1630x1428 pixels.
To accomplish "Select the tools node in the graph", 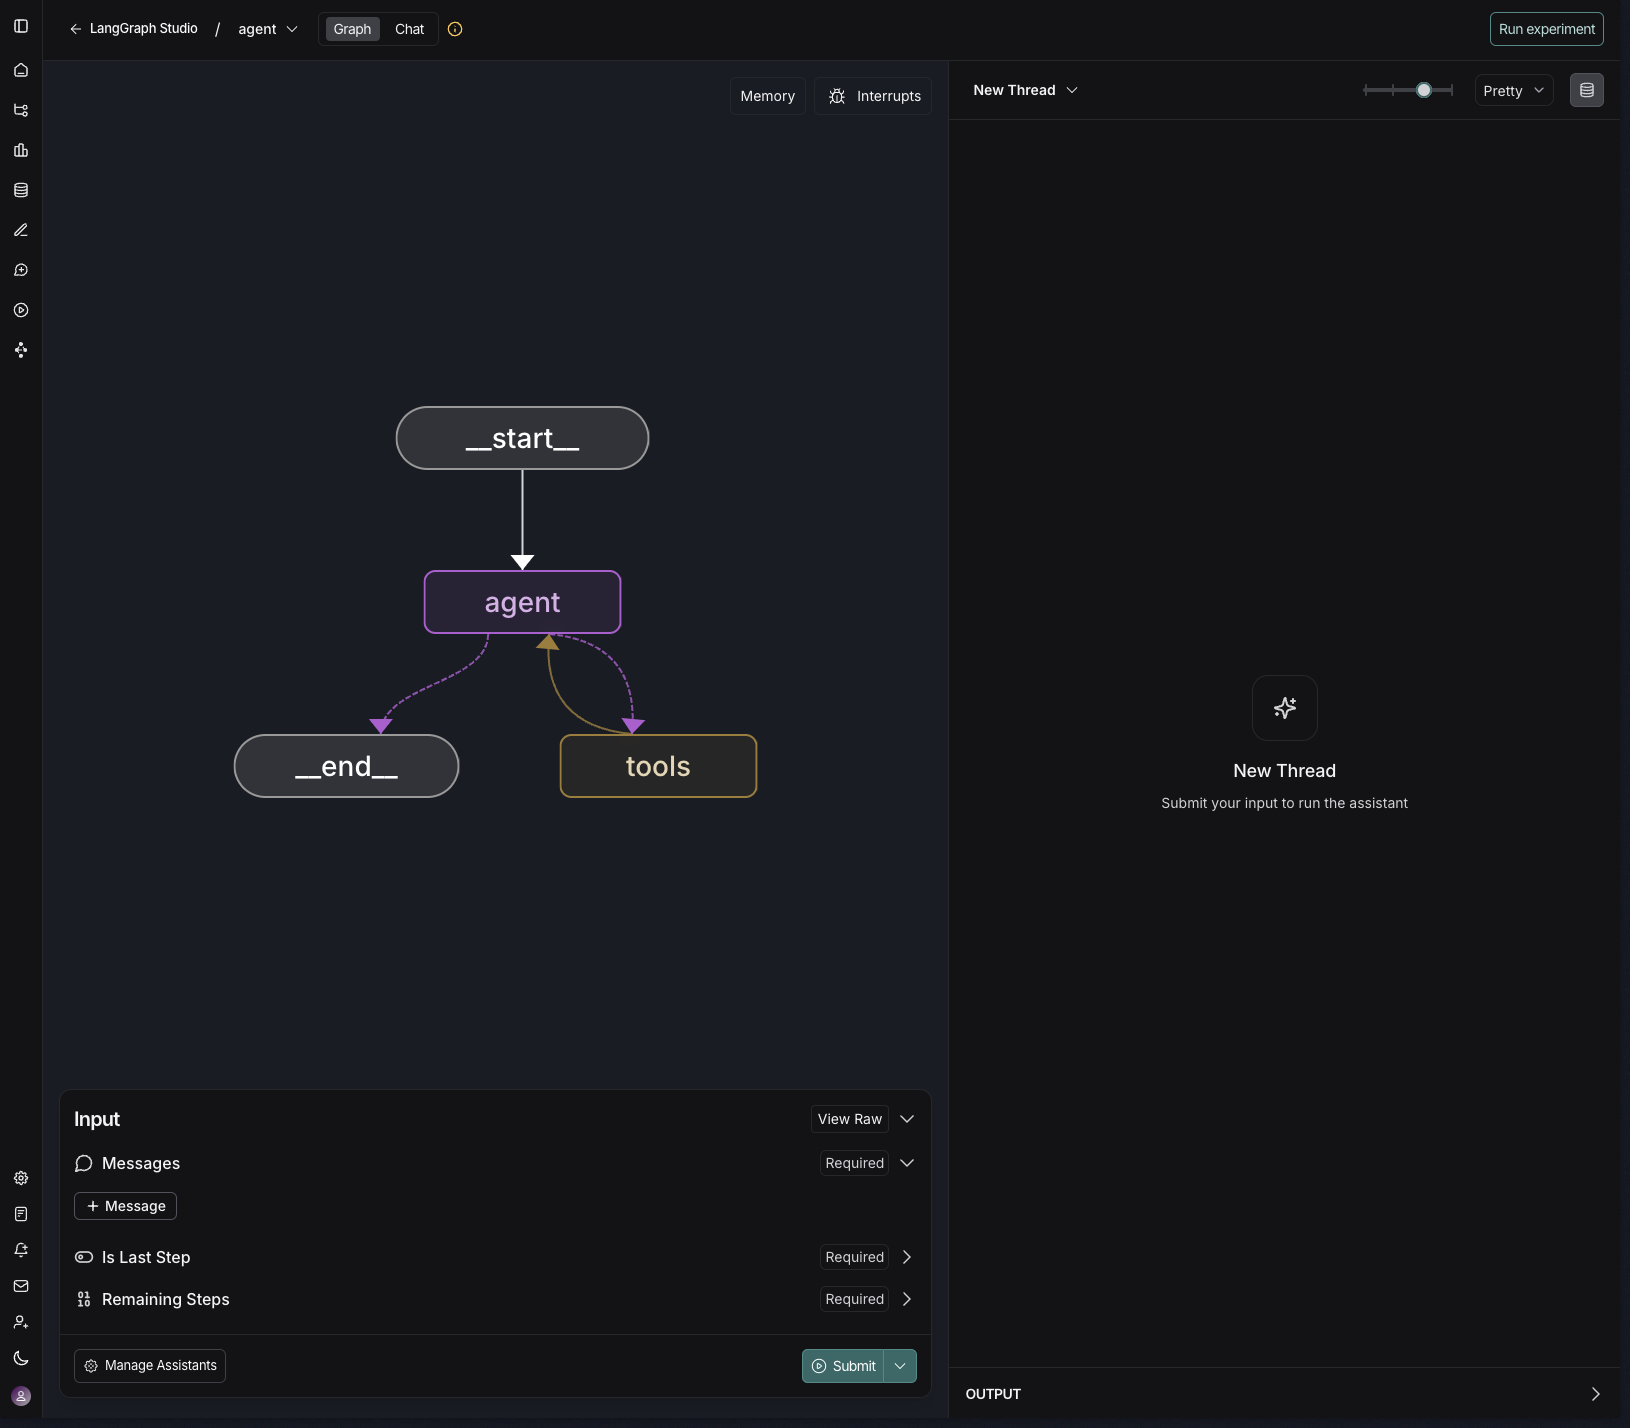I will point(658,766).
